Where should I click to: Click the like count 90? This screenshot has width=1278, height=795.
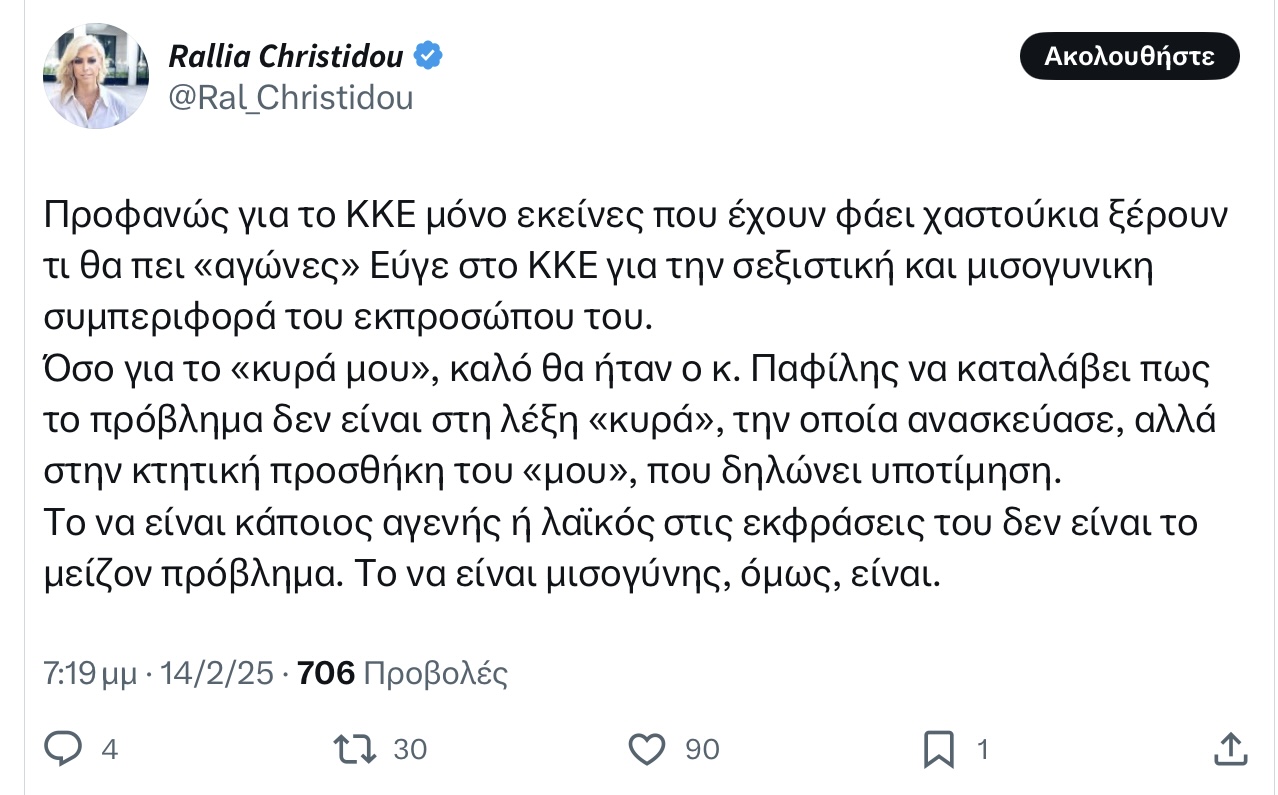(x=702, y=749)
